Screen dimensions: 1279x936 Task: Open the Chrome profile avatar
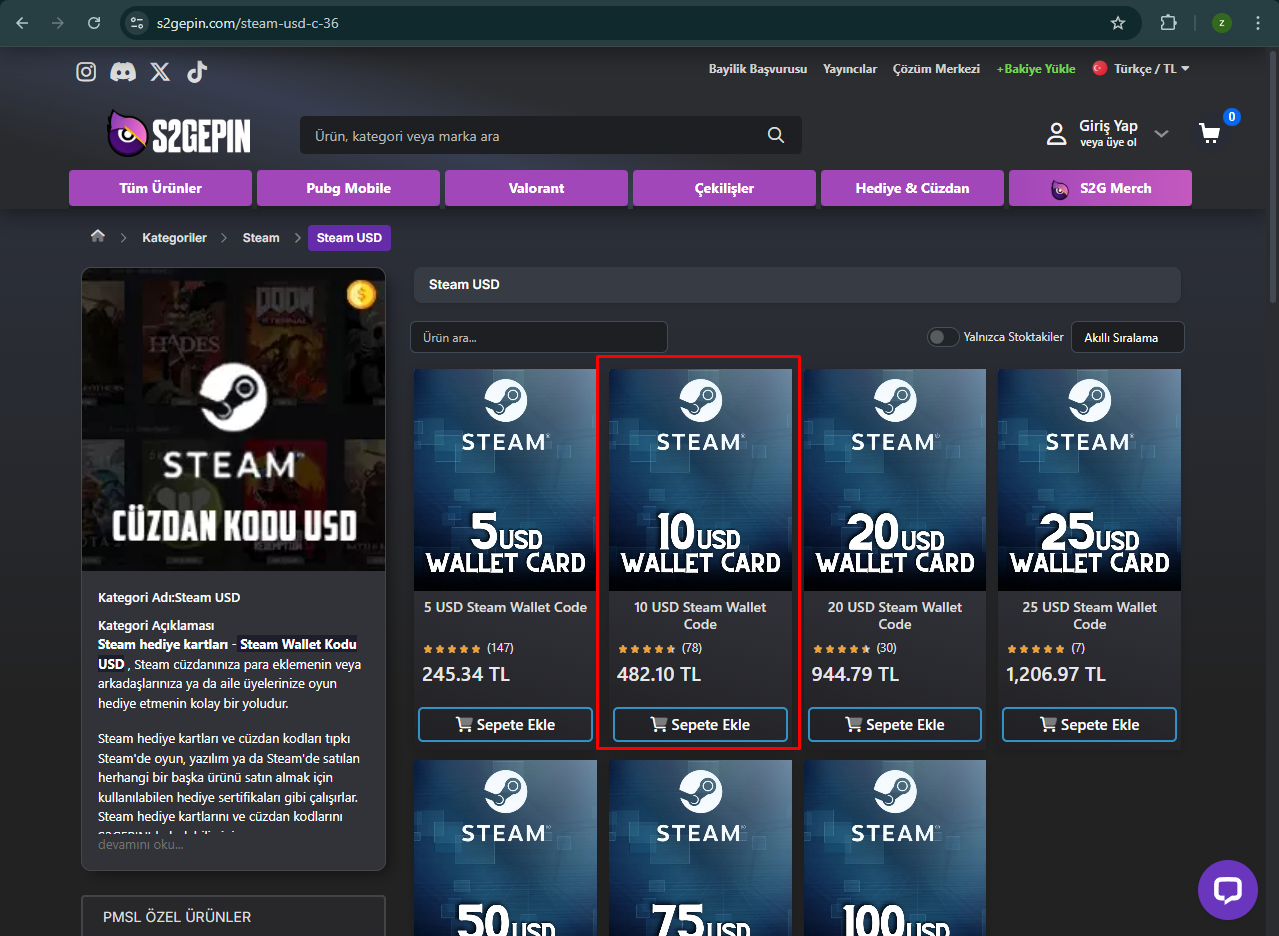coord(1221,22)
